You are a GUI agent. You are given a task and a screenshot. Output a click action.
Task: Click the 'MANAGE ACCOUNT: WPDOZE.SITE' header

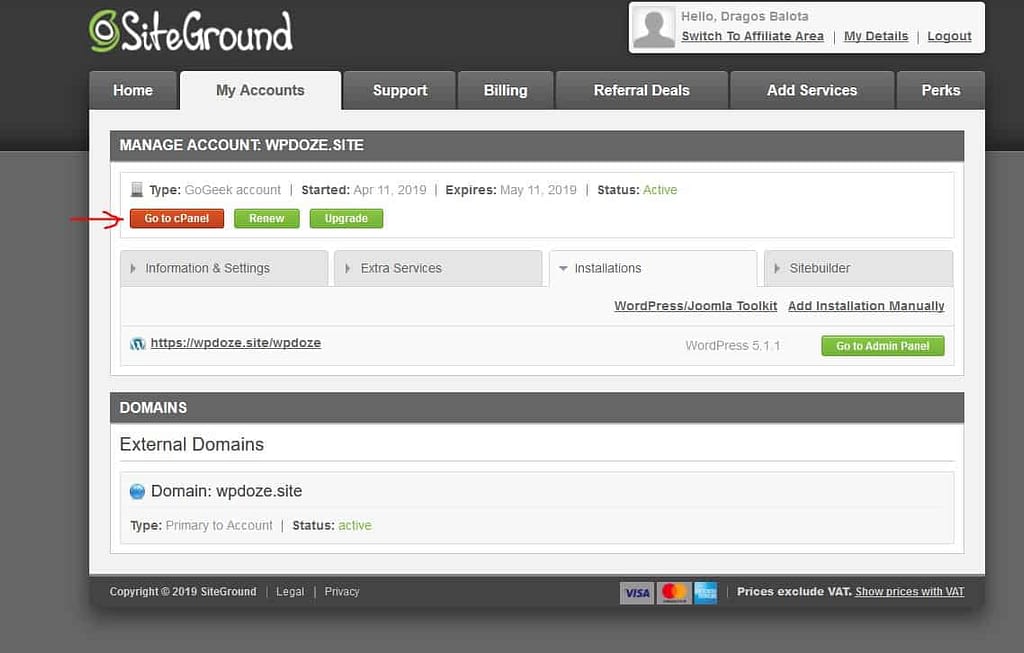(x=242, y=145)
